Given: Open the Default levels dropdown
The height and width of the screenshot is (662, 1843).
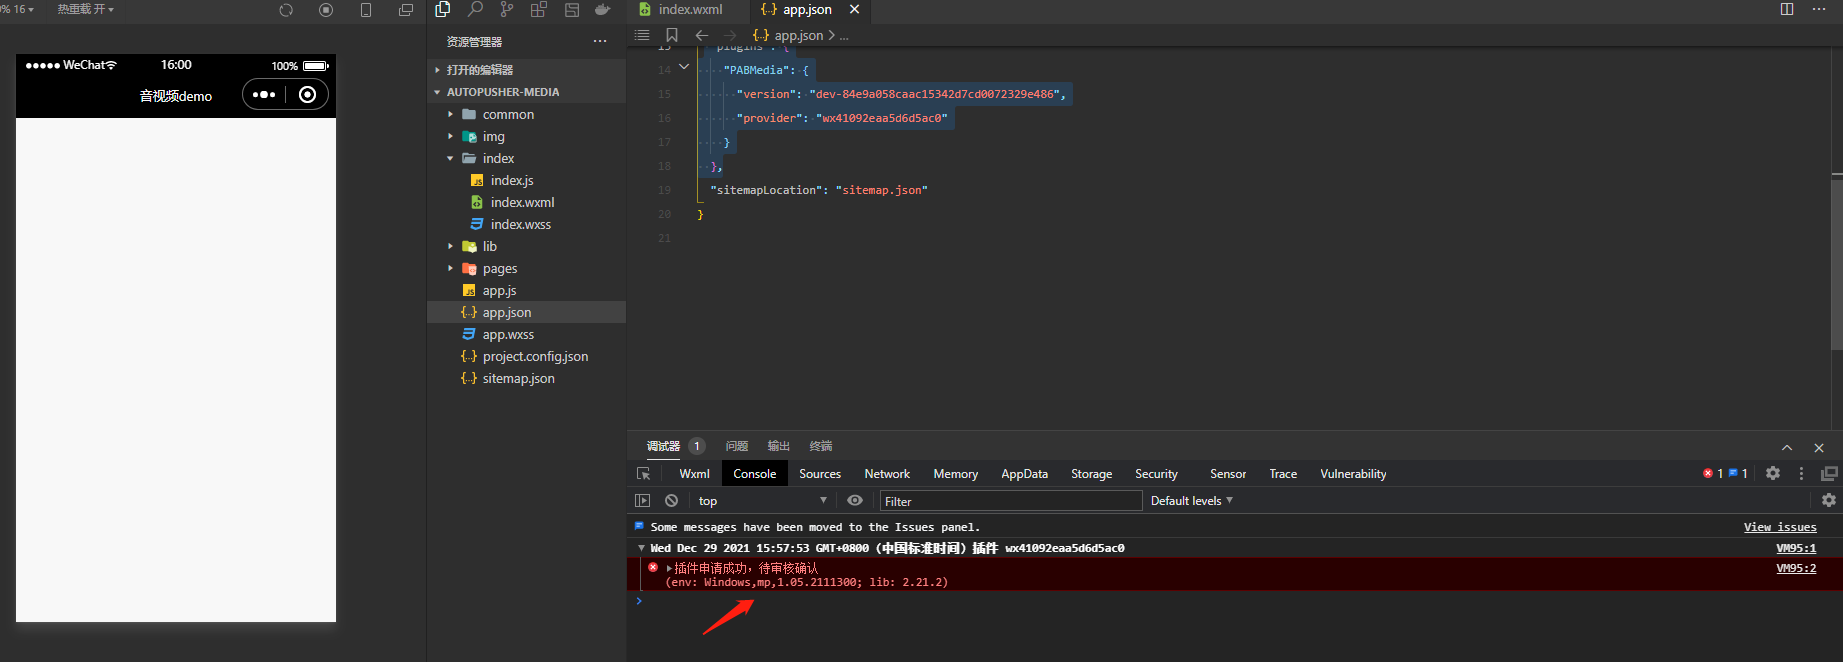Looking at the screenshot, I should [1192, 501].
